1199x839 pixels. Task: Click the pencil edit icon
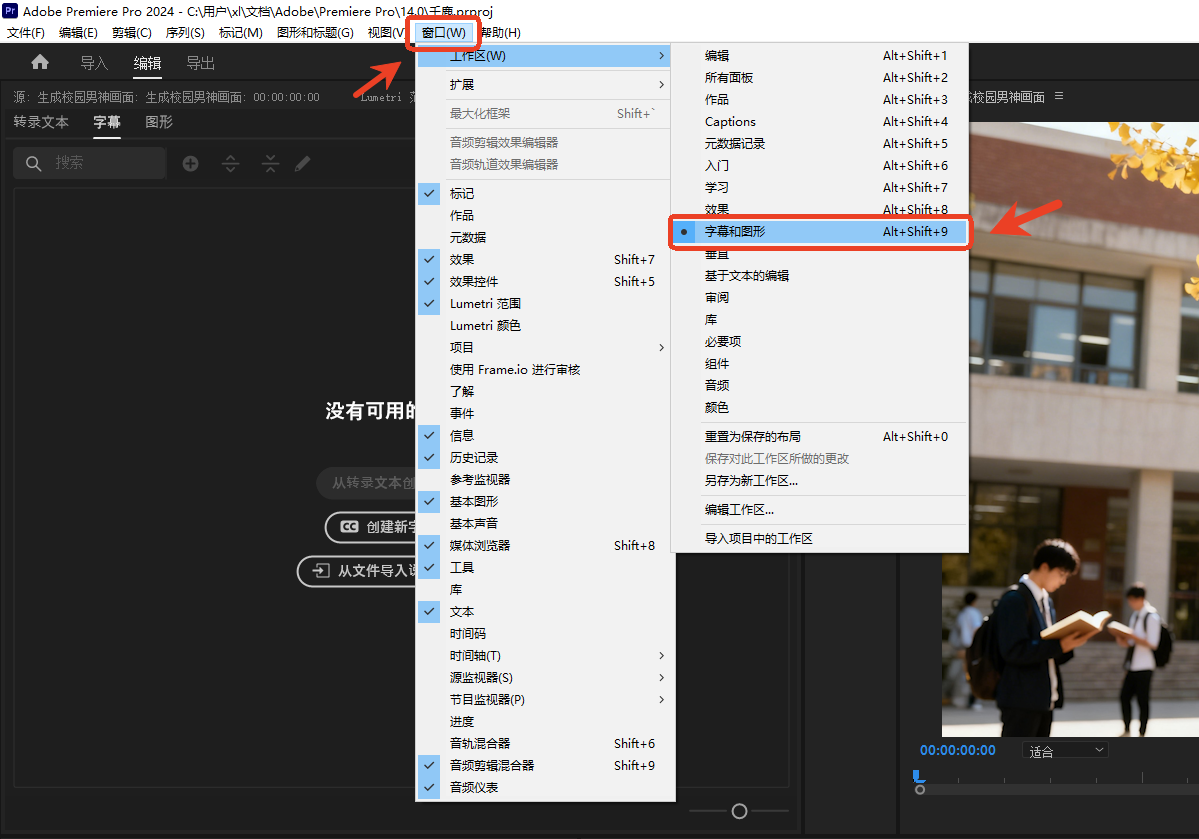[x=303, y=163]
